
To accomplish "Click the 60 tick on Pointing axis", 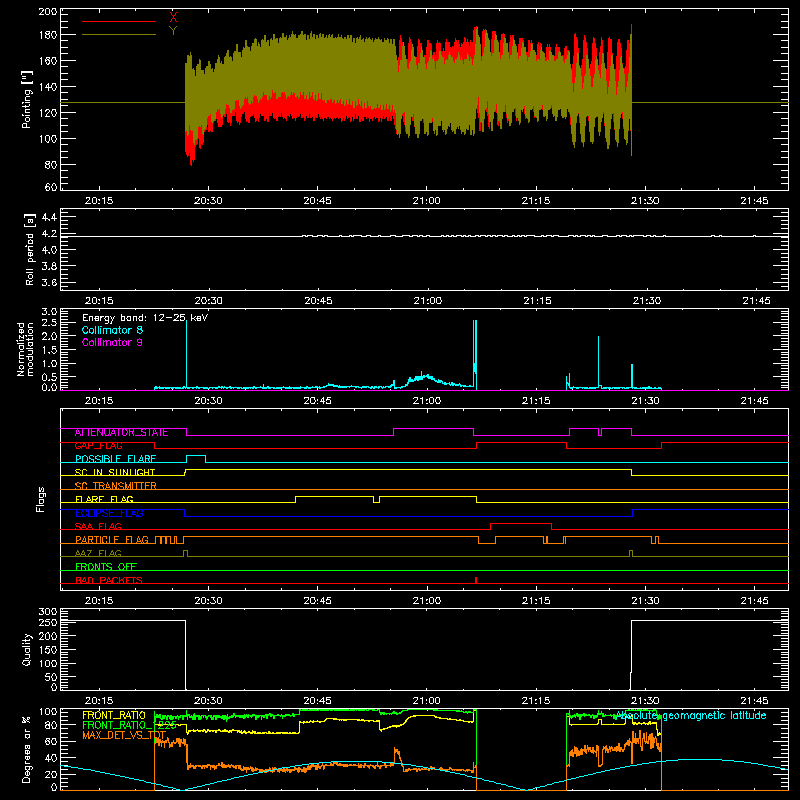I will click(51, 187).
